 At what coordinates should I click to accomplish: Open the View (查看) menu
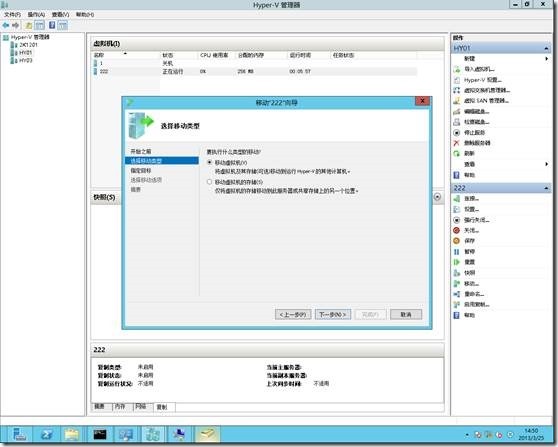tap(60, 15)
